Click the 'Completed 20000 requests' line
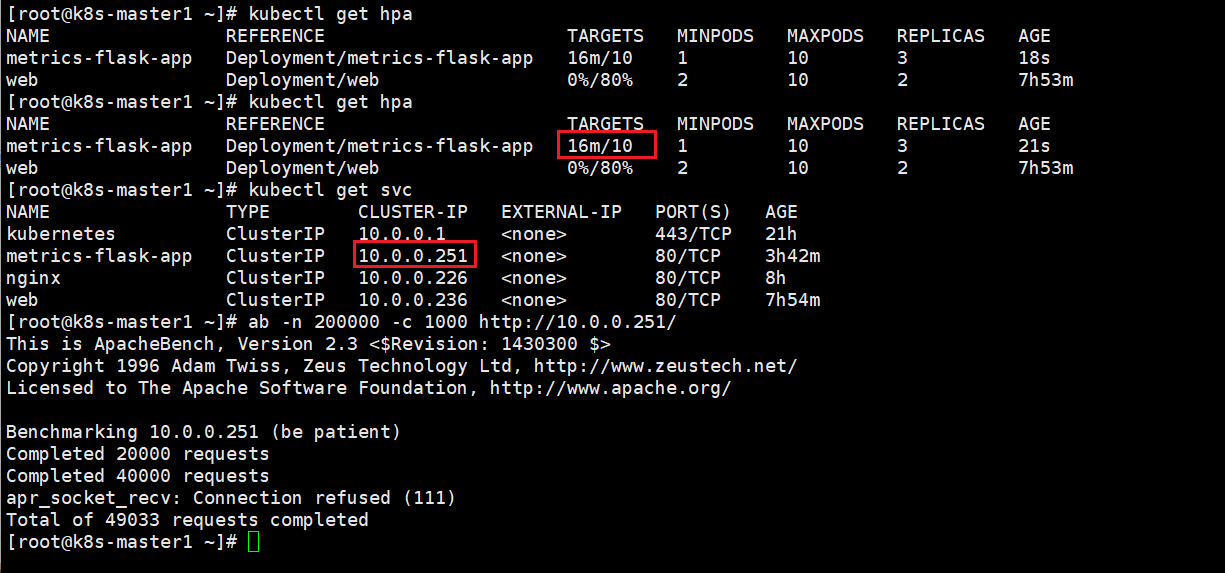The height and width of the screenshot is (573, 1225). click(138, 454)
